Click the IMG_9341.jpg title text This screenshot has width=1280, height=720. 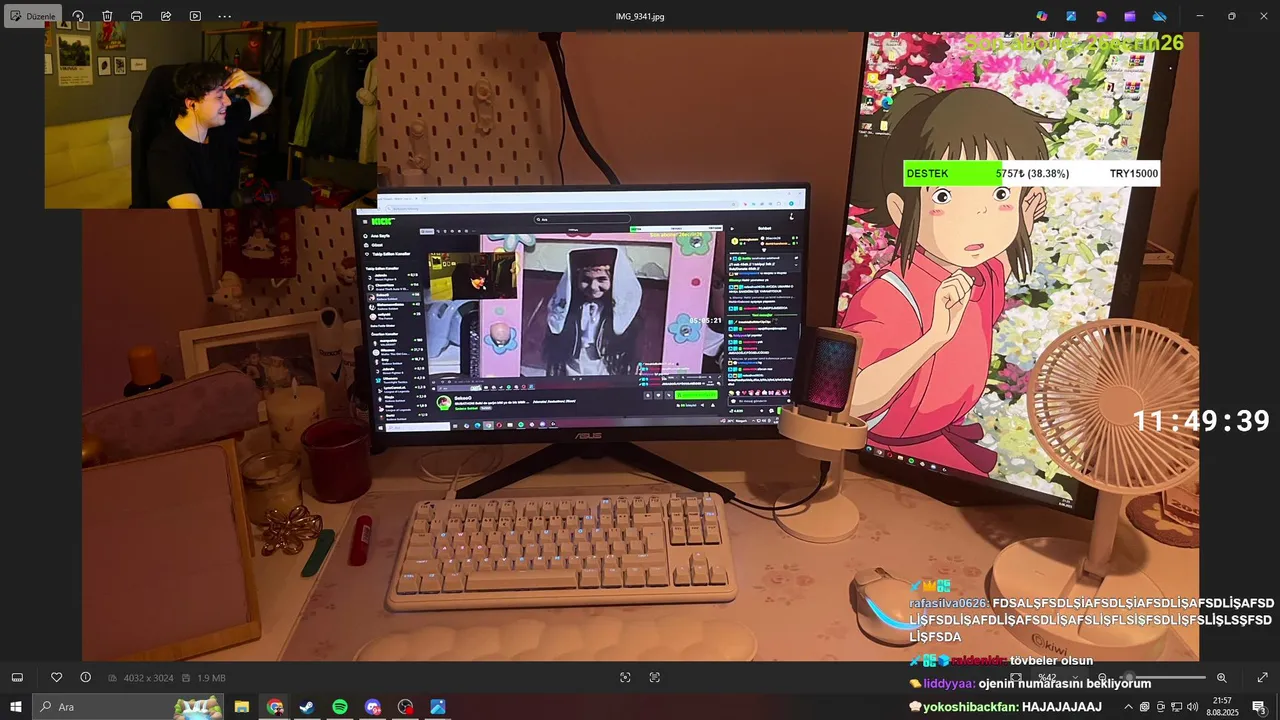[x=640, y=16]
